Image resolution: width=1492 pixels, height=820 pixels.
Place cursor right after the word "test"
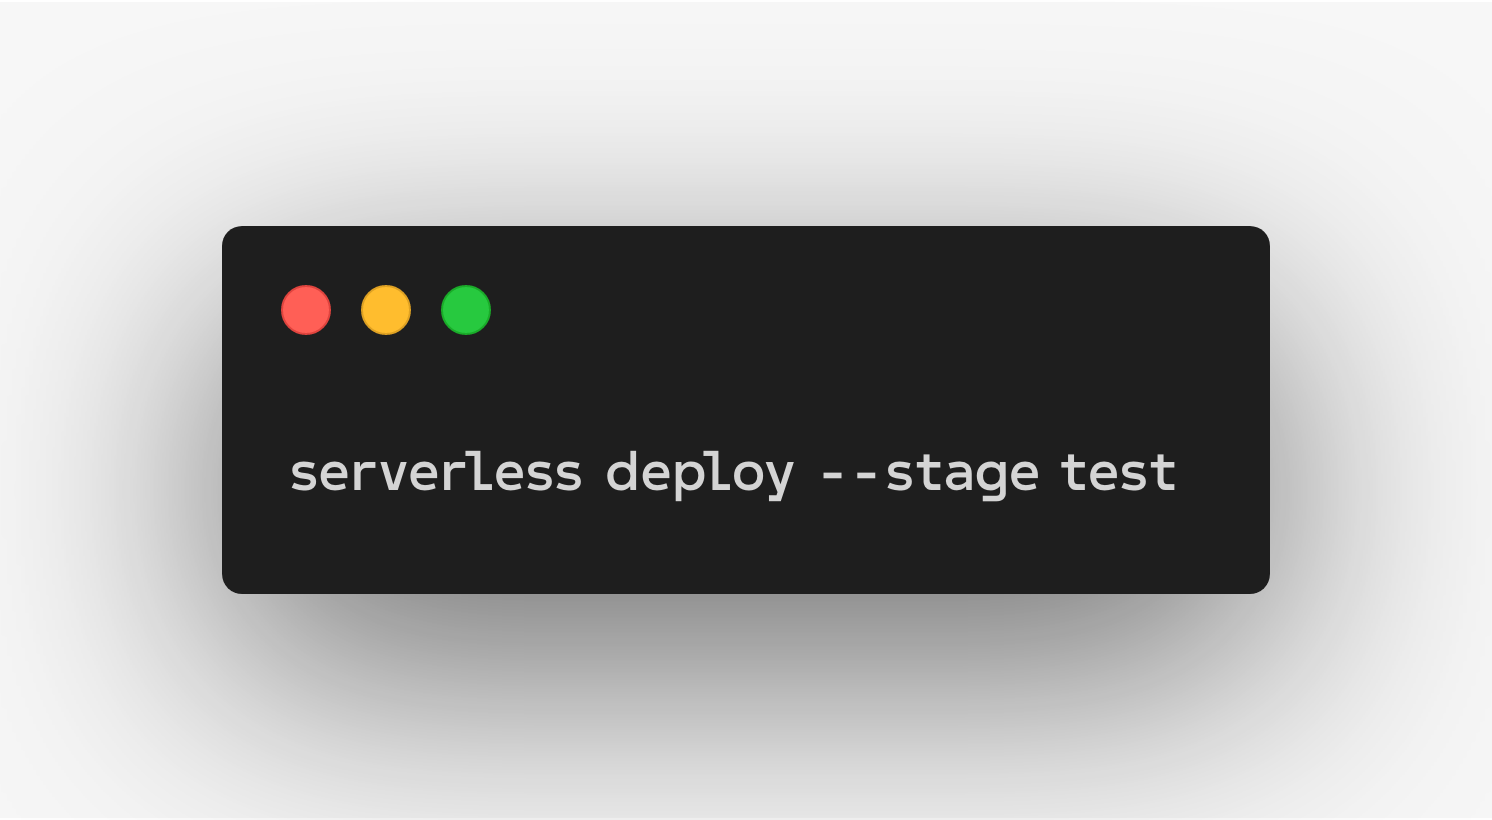pyautogui.click(x=1178, y=473)
